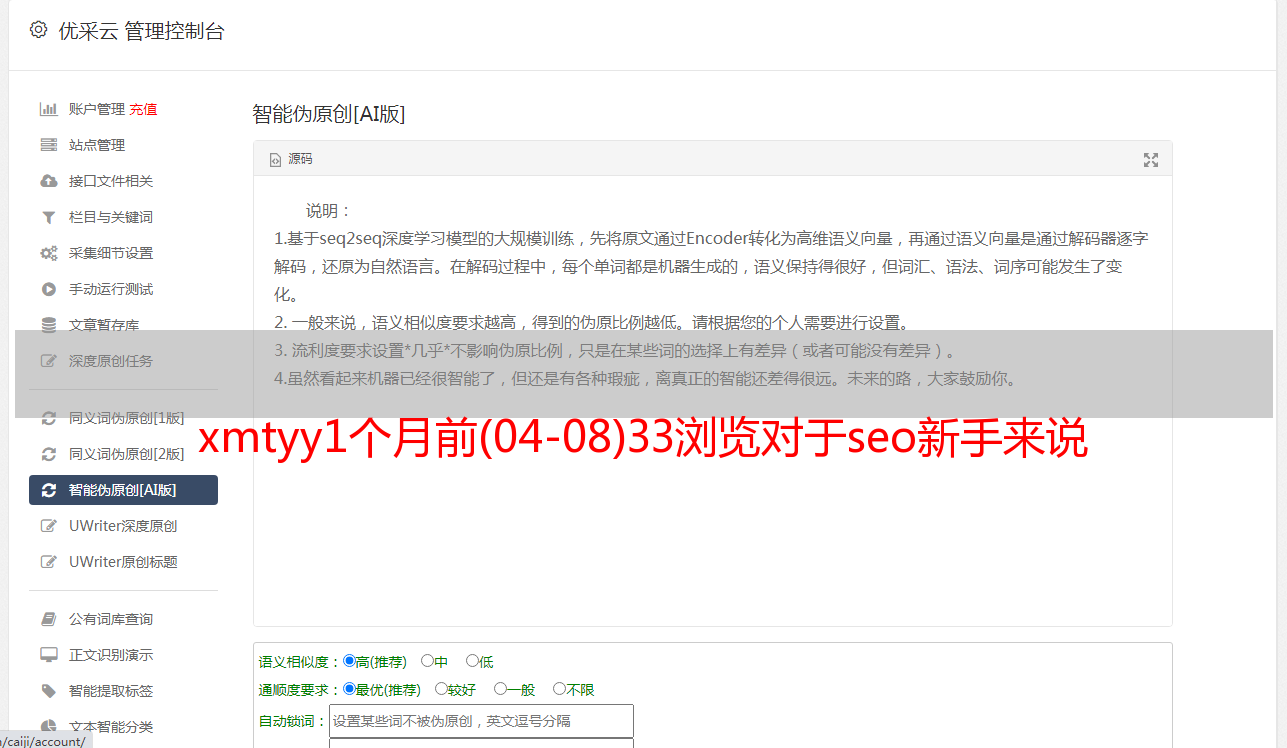Click the tag icon beside 智能提取标签
The height and width of the screenshot is (748, 1287).
pos(48,691)
